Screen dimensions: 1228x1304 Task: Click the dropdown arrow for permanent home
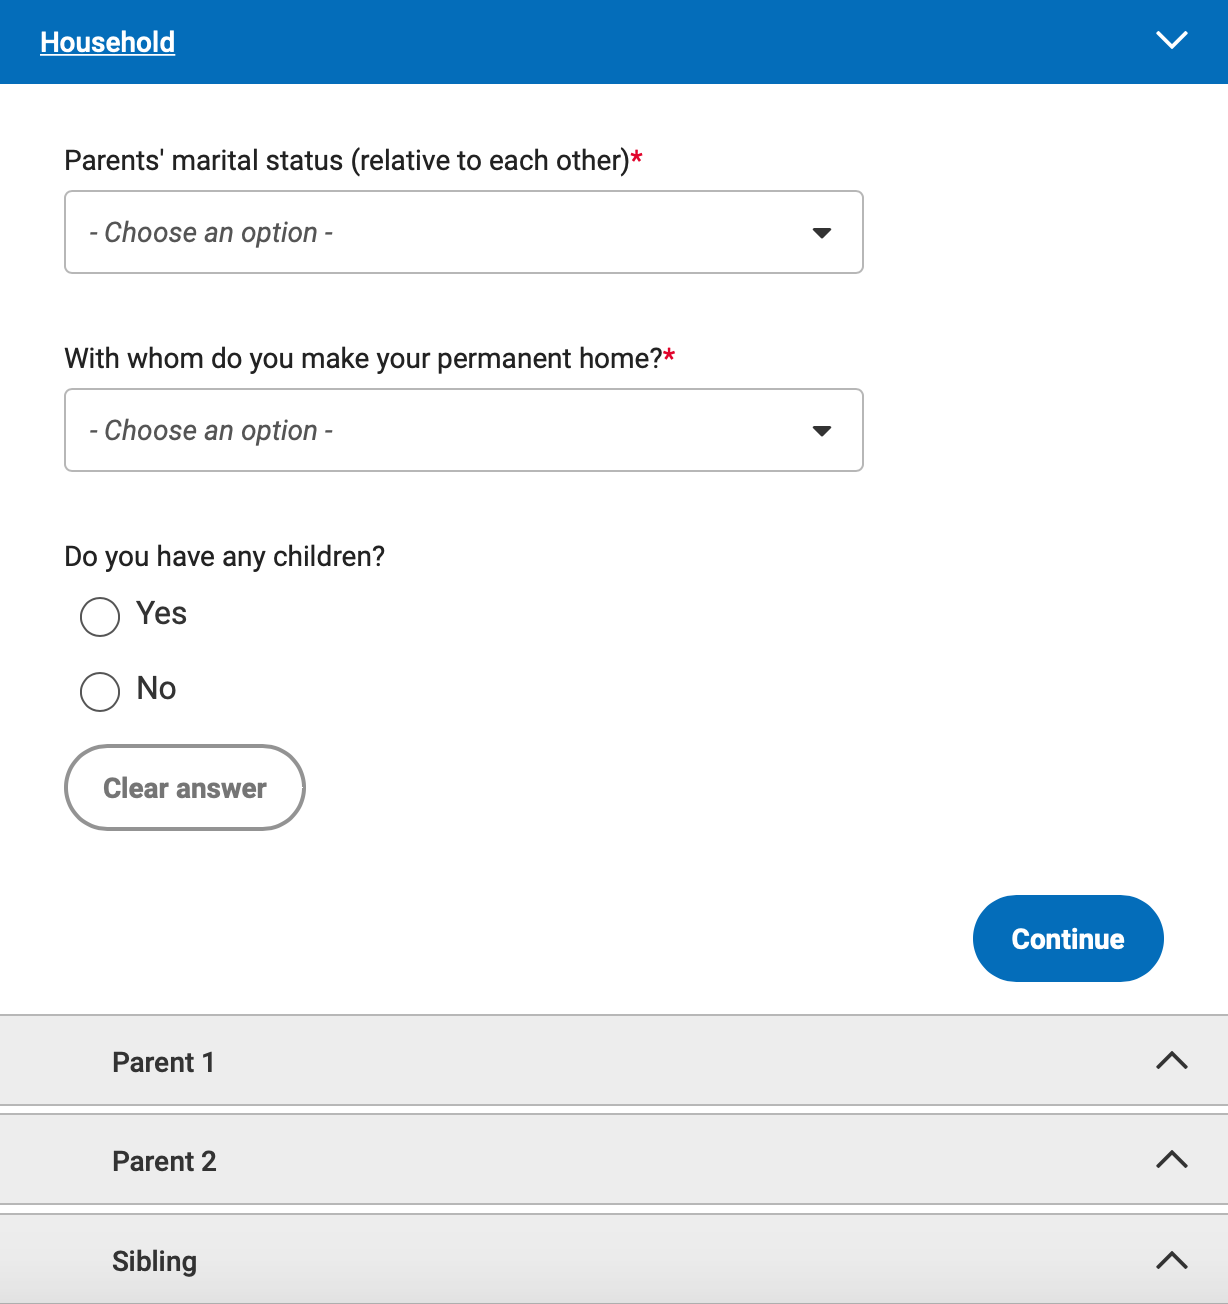[x=821, y=430]
